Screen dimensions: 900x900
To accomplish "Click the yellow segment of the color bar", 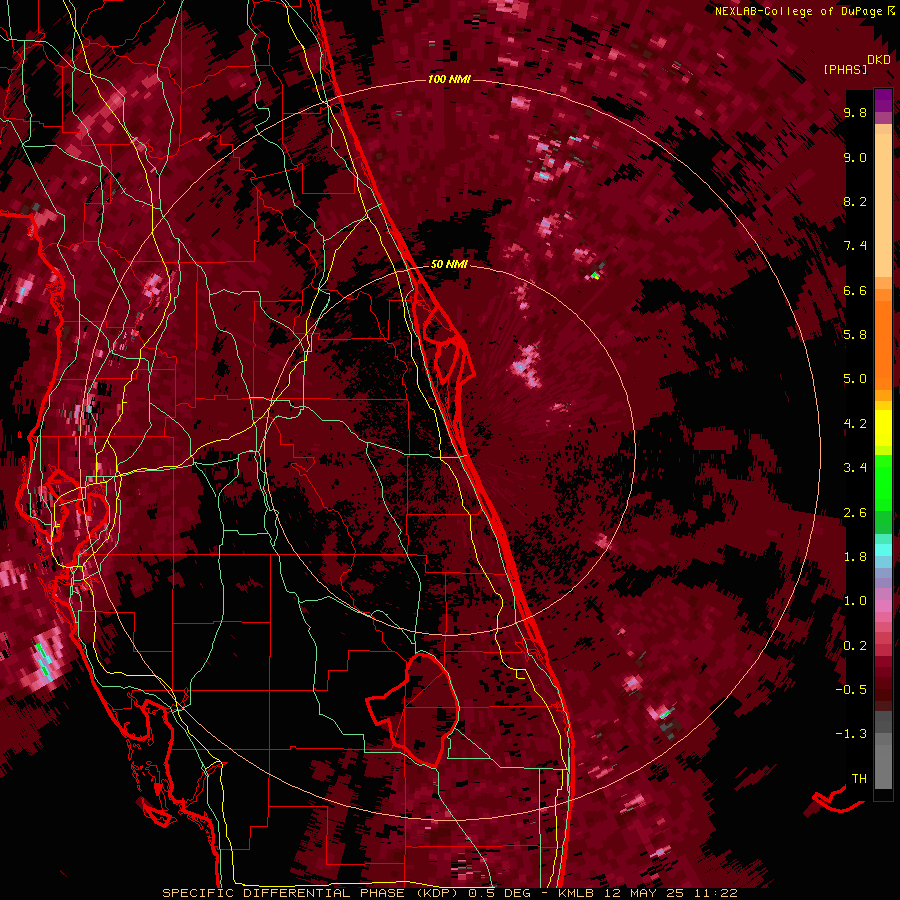I will (883, 428).
